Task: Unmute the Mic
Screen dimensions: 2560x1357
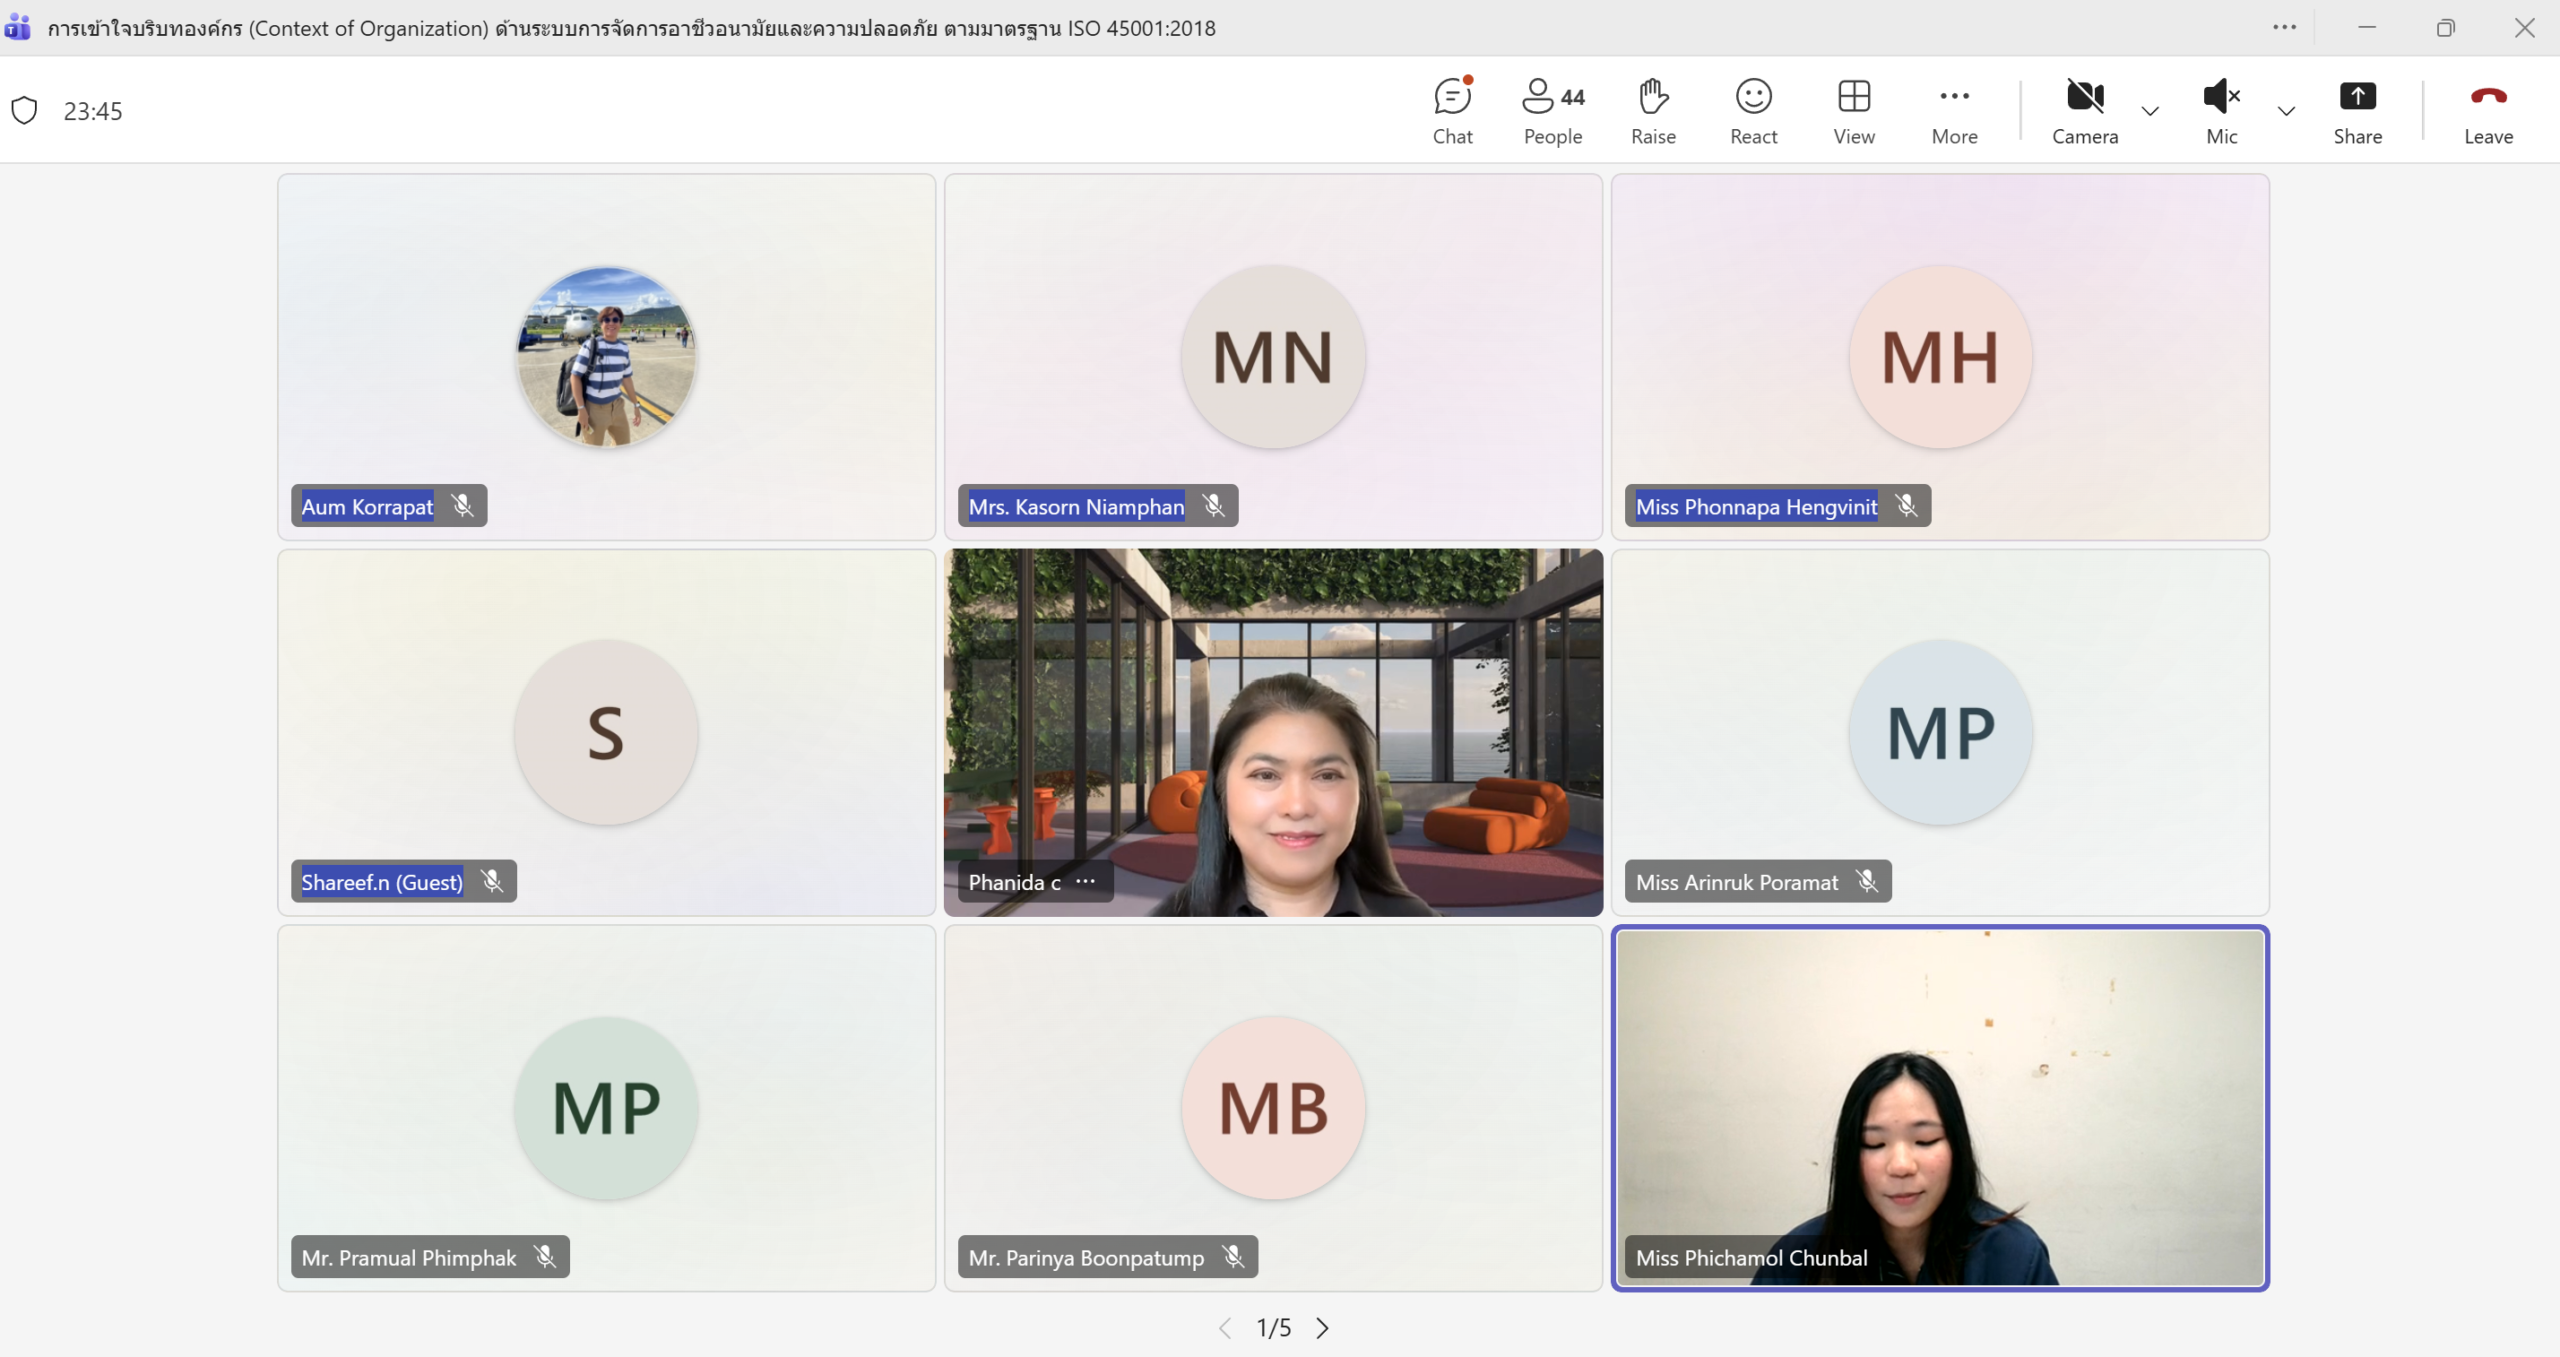Action: coord(2221,110)
